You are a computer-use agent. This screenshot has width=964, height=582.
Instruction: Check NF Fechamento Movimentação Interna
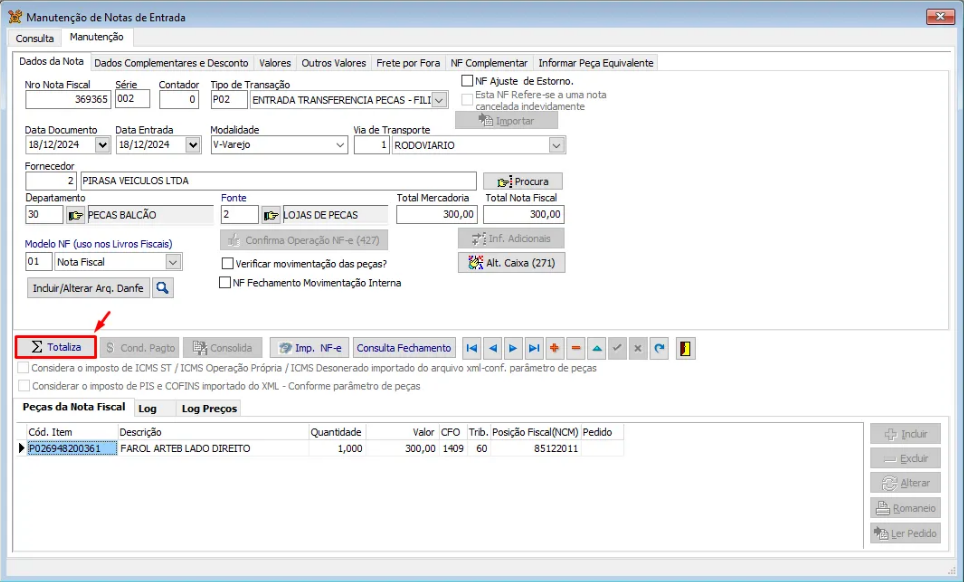click(225, 282)
